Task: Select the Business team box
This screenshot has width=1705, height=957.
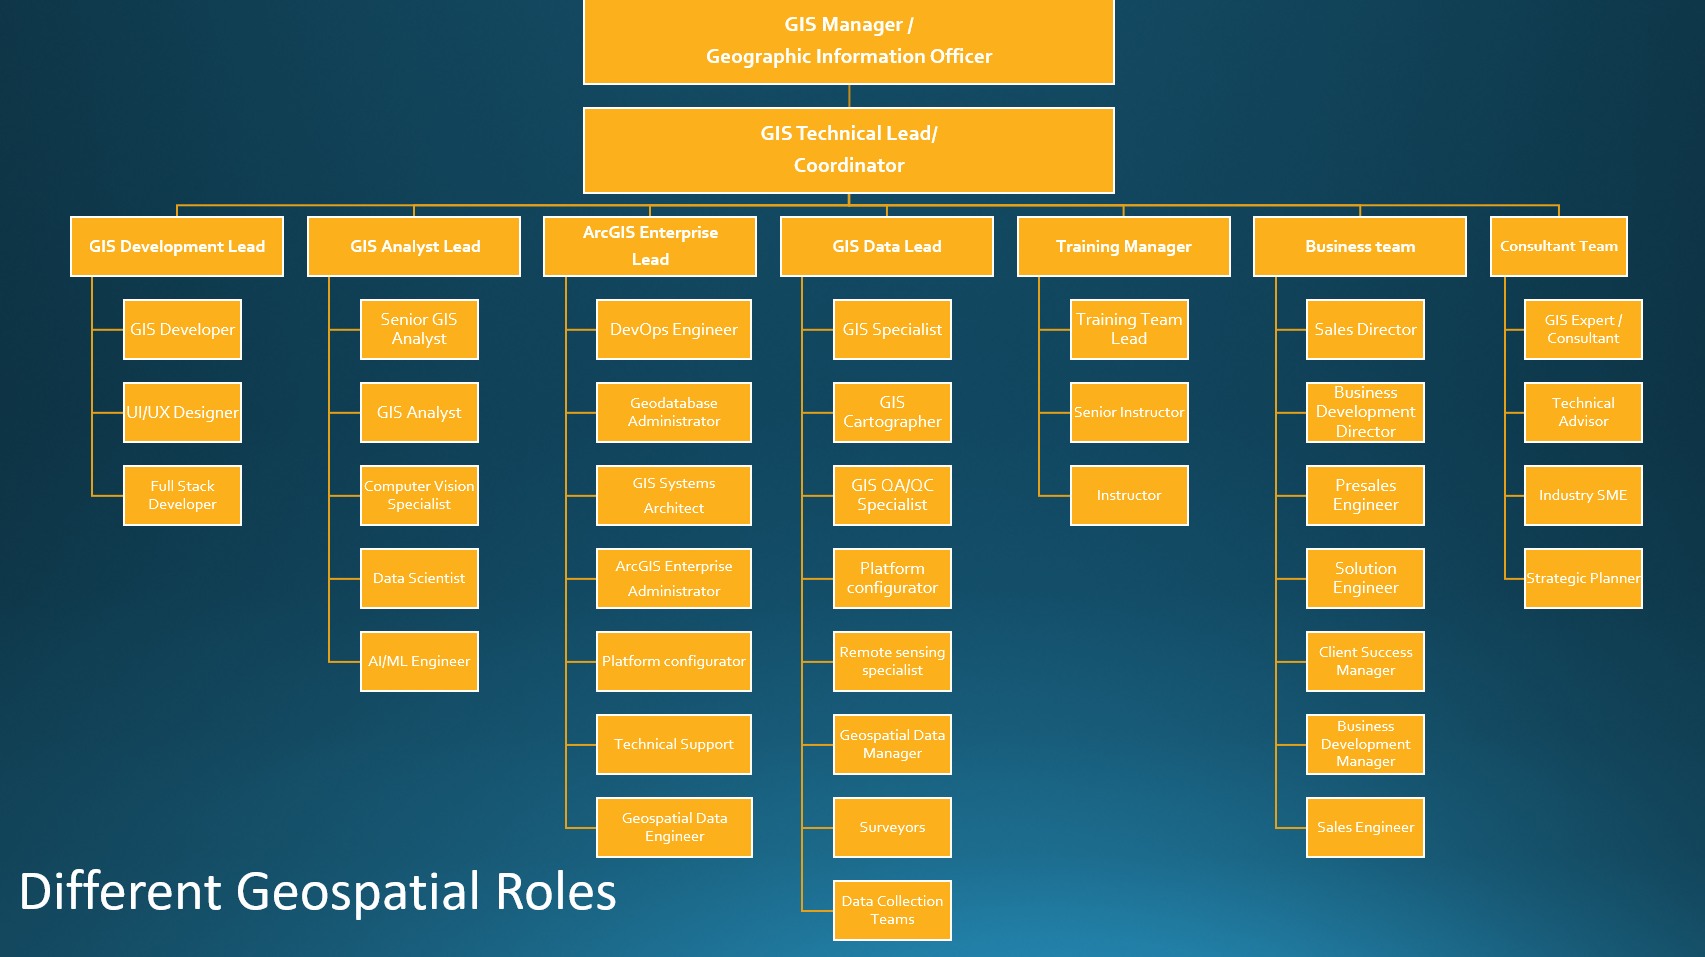Action: [x=1360, y=246]
